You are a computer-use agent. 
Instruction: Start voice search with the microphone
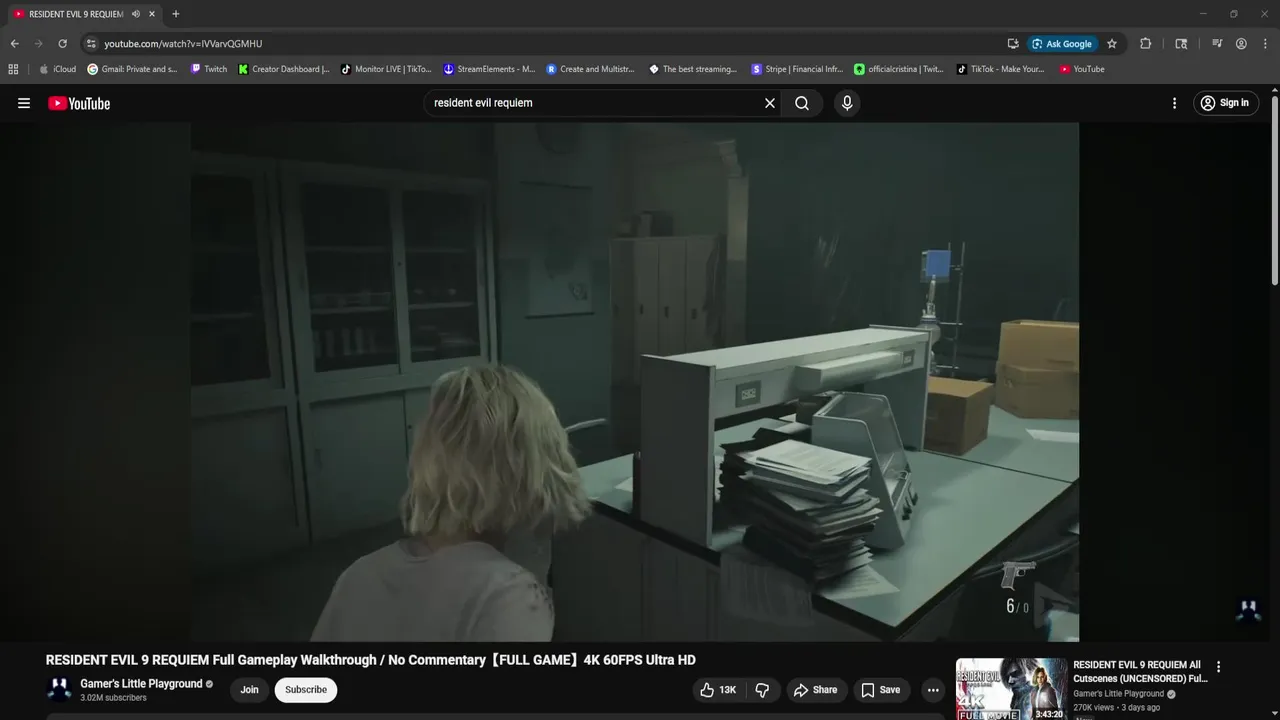(x=847, y=103)
